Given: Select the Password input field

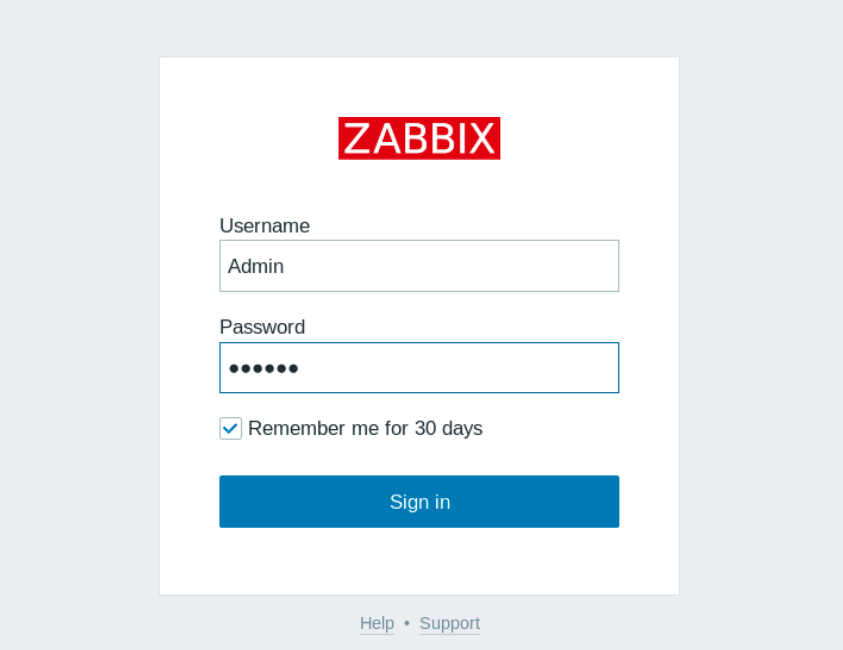Looking at the screenshot, I should [x=419, y=368].
